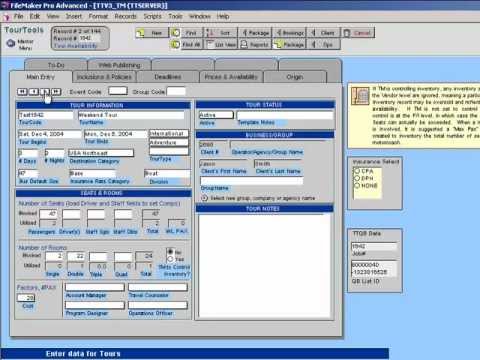Click the Cancel trash-can button

[358, 33]
